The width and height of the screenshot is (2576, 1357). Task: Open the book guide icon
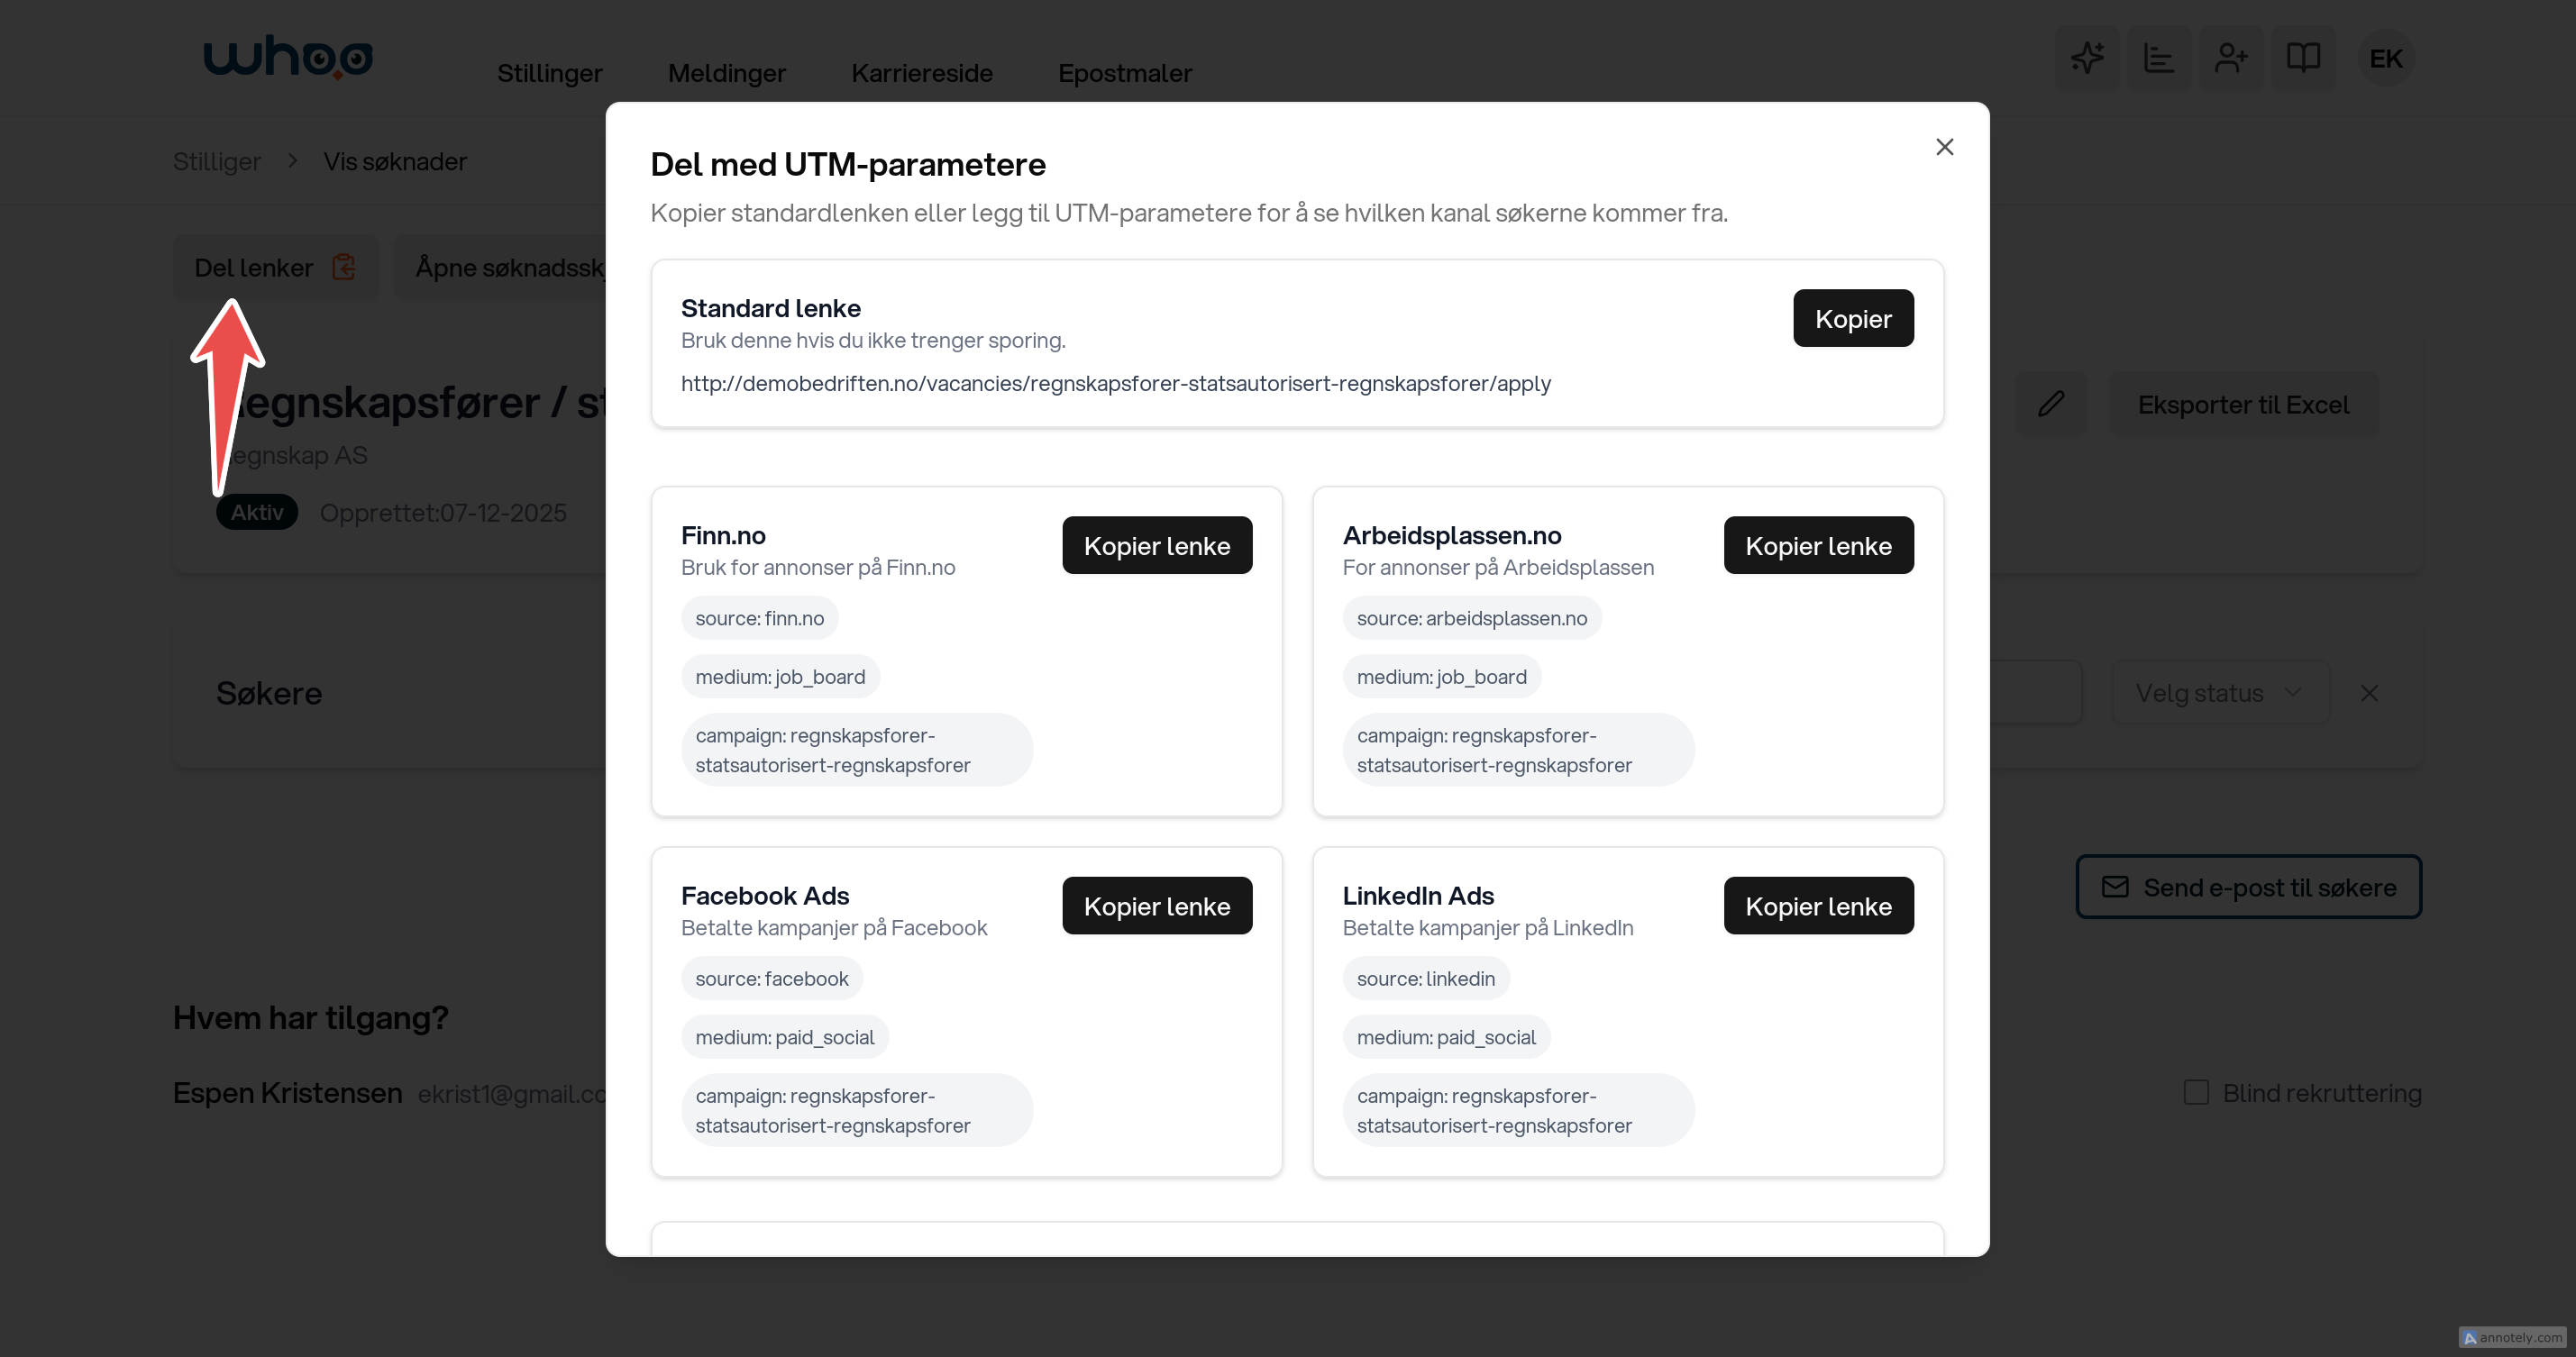pyautogui.click(x=2303, y=58)
